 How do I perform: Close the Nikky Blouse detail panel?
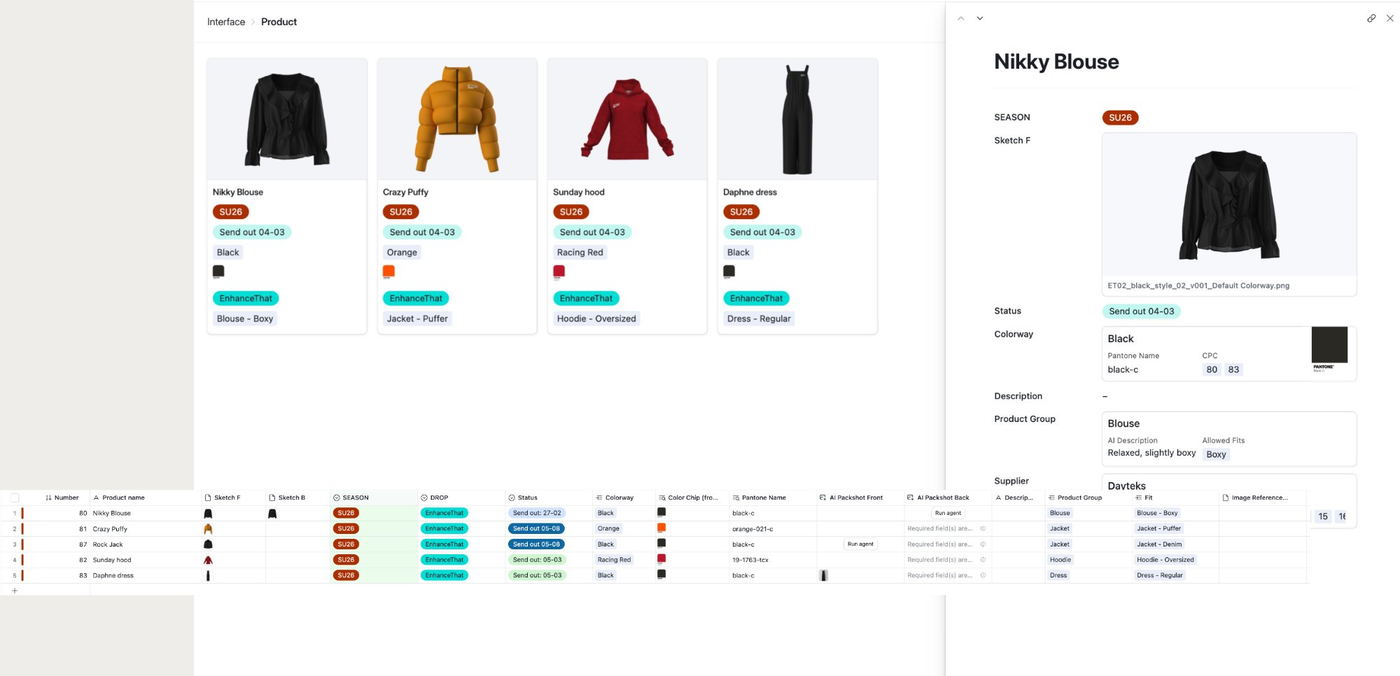pyautogui.click(x=1389, y=18)
